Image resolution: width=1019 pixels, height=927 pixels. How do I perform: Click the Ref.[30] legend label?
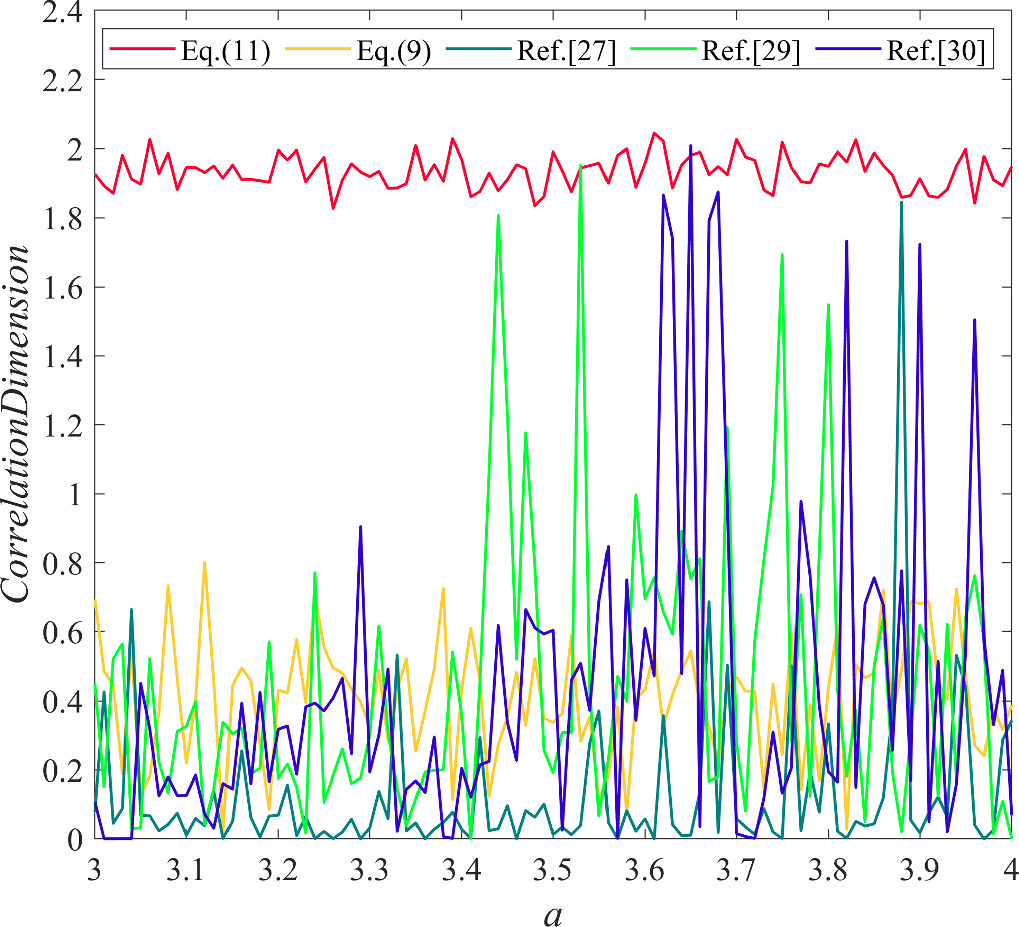click(x=936, y=50)
